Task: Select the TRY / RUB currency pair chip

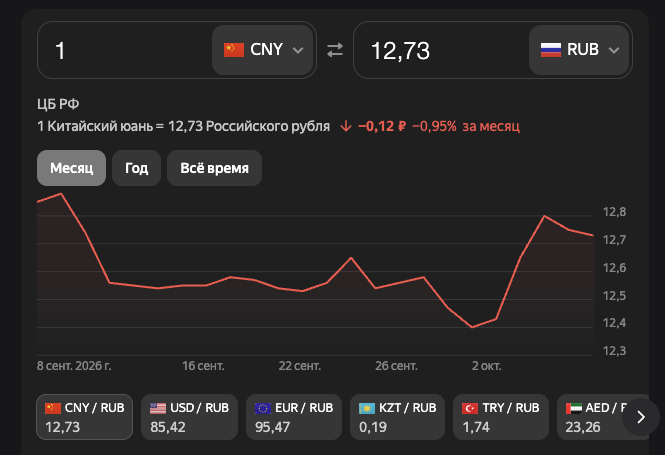Action: pyautogui.click(x=501, y=417)
